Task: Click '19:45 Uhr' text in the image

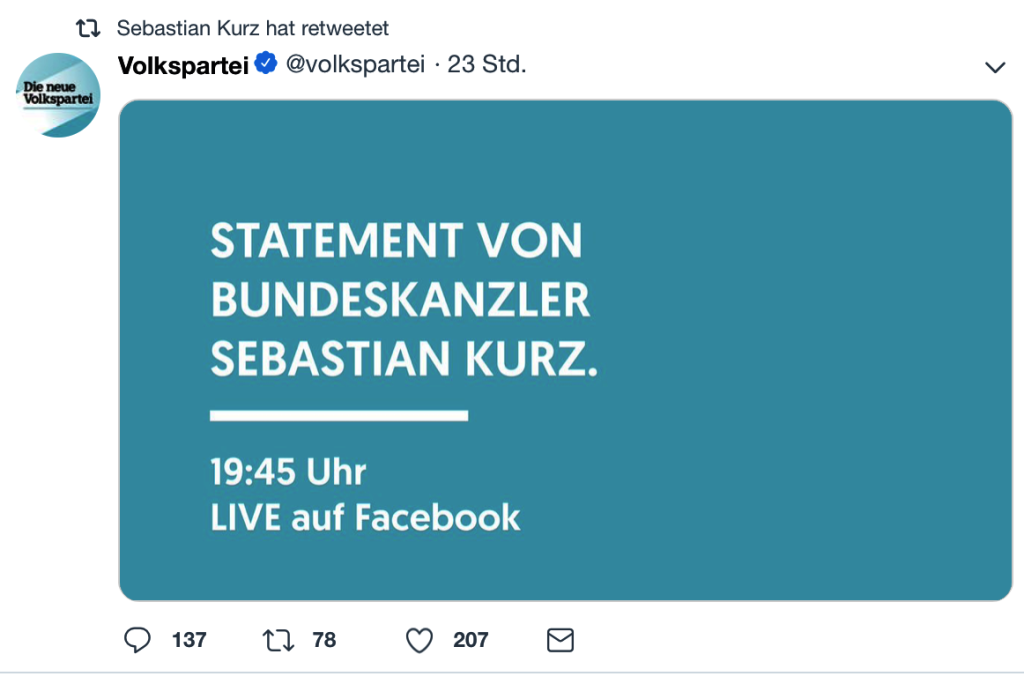Action: [x=288, y=470]
